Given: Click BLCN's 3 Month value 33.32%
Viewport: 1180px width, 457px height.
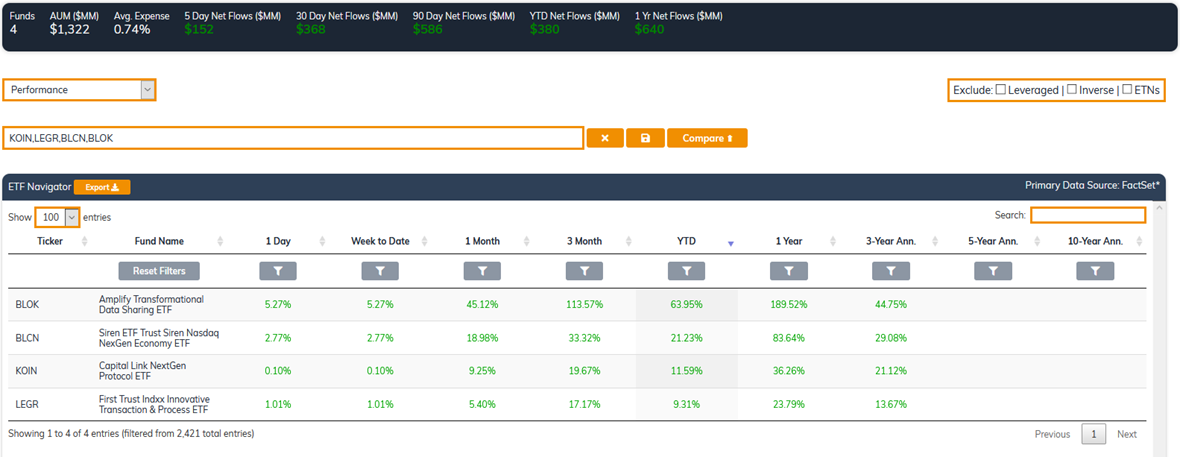Looking at the screenshot, I should coord(584,338).
